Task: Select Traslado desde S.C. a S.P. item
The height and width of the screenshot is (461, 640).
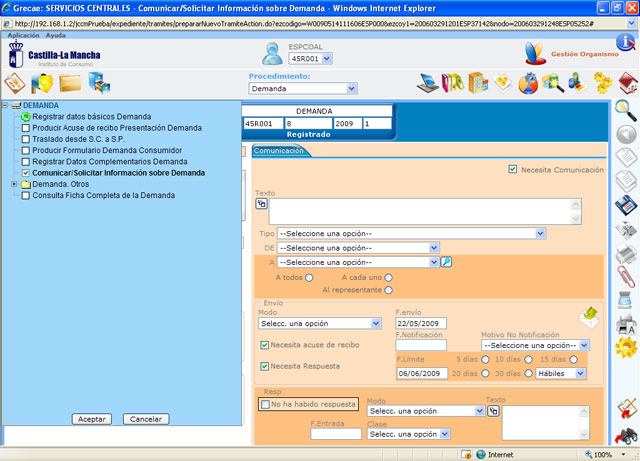Action: click(x=78, y=139)
